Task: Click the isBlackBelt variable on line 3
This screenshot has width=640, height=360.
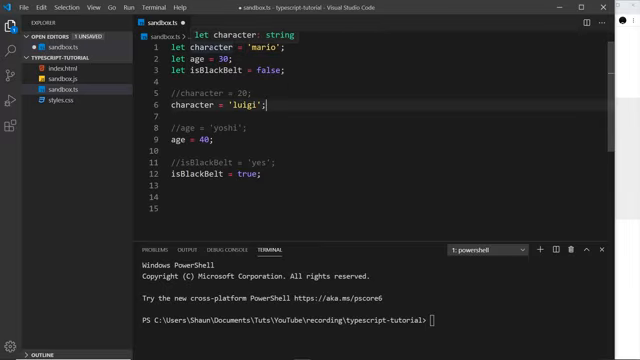Action: (216, 70)
